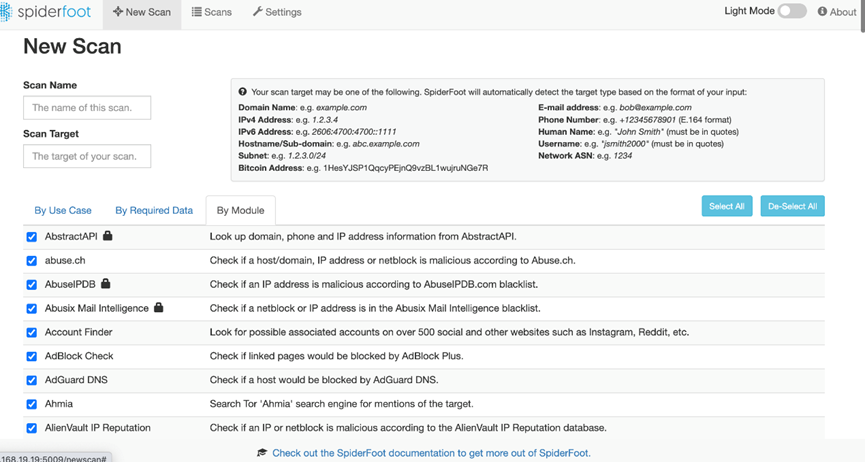
Task: Click the AdGuard DNS module name
Action: click(x=76, y=380)
